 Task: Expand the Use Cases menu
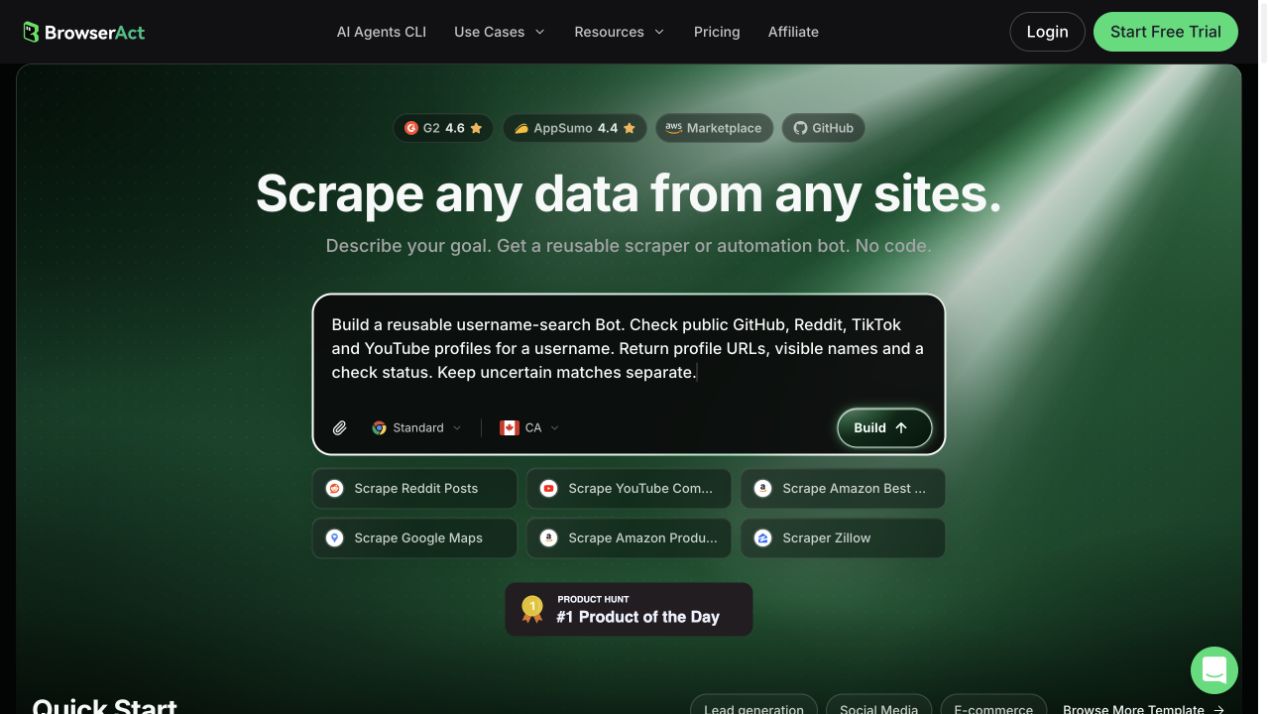[499, 32]
